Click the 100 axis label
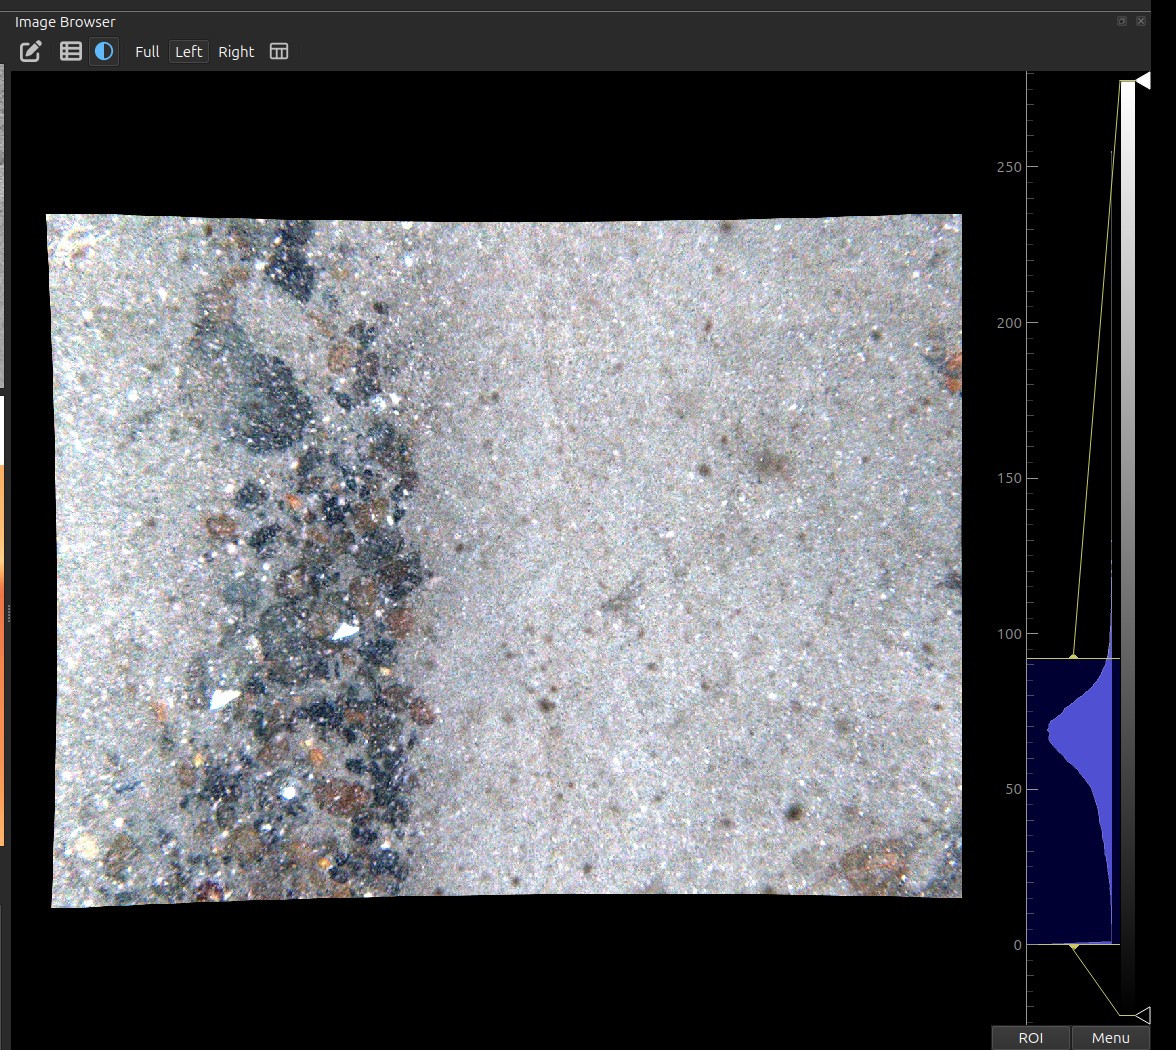The height and width of the screenshot is (1050, 1176). 1009,634
